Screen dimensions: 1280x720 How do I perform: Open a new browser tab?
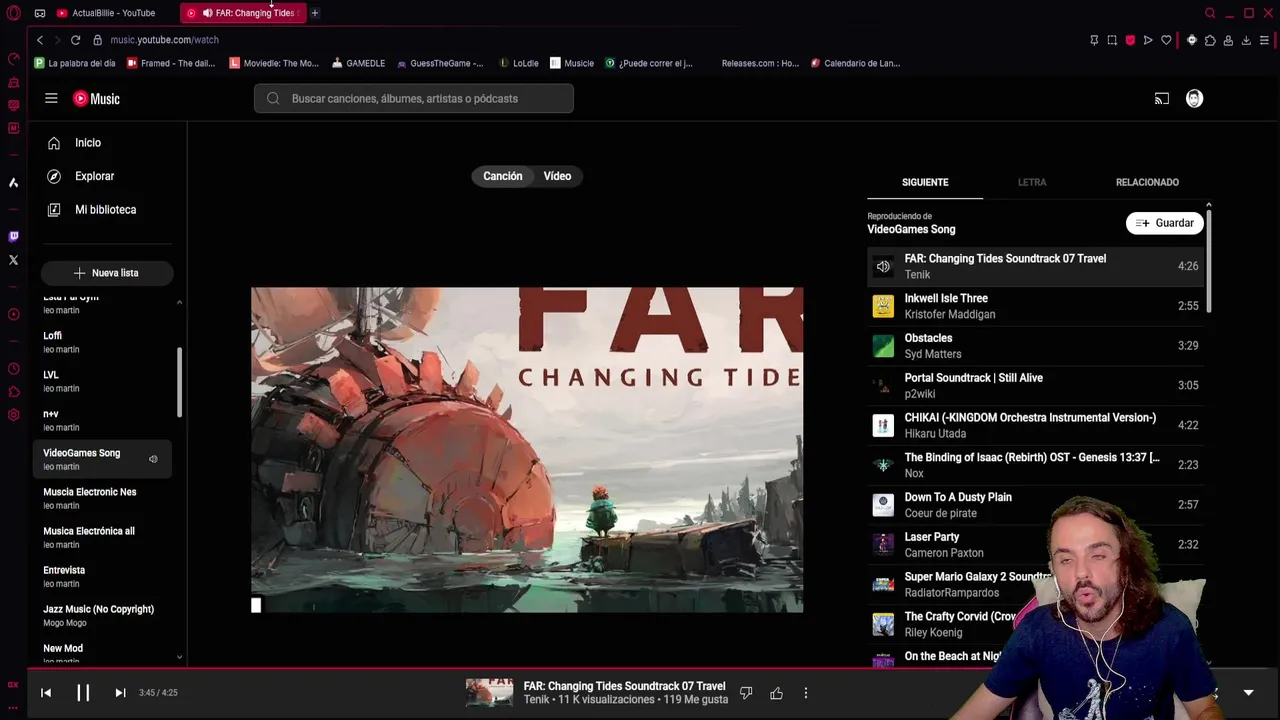tap(315, 13)
